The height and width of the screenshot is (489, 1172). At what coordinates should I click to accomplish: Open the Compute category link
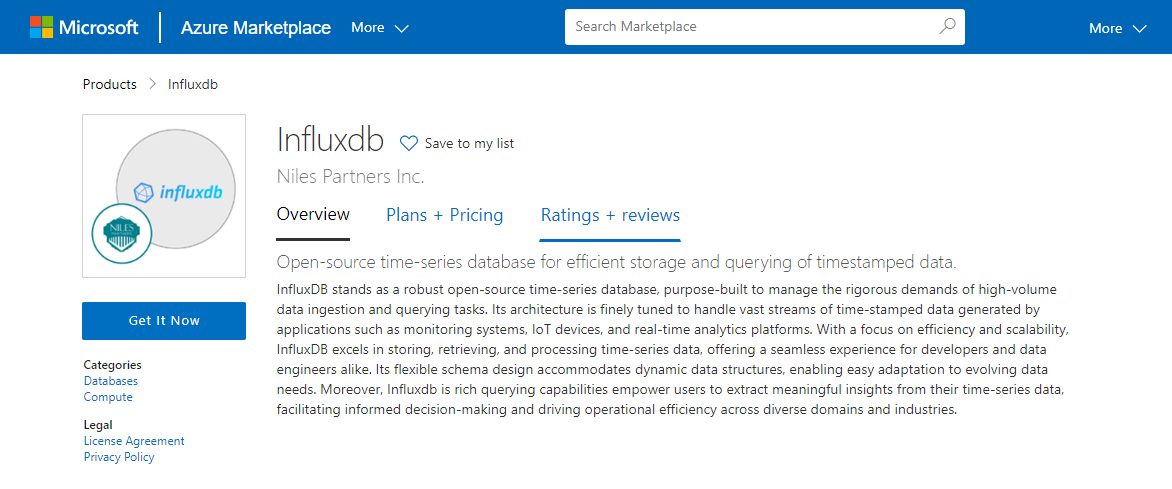click(x=108, y=397)
